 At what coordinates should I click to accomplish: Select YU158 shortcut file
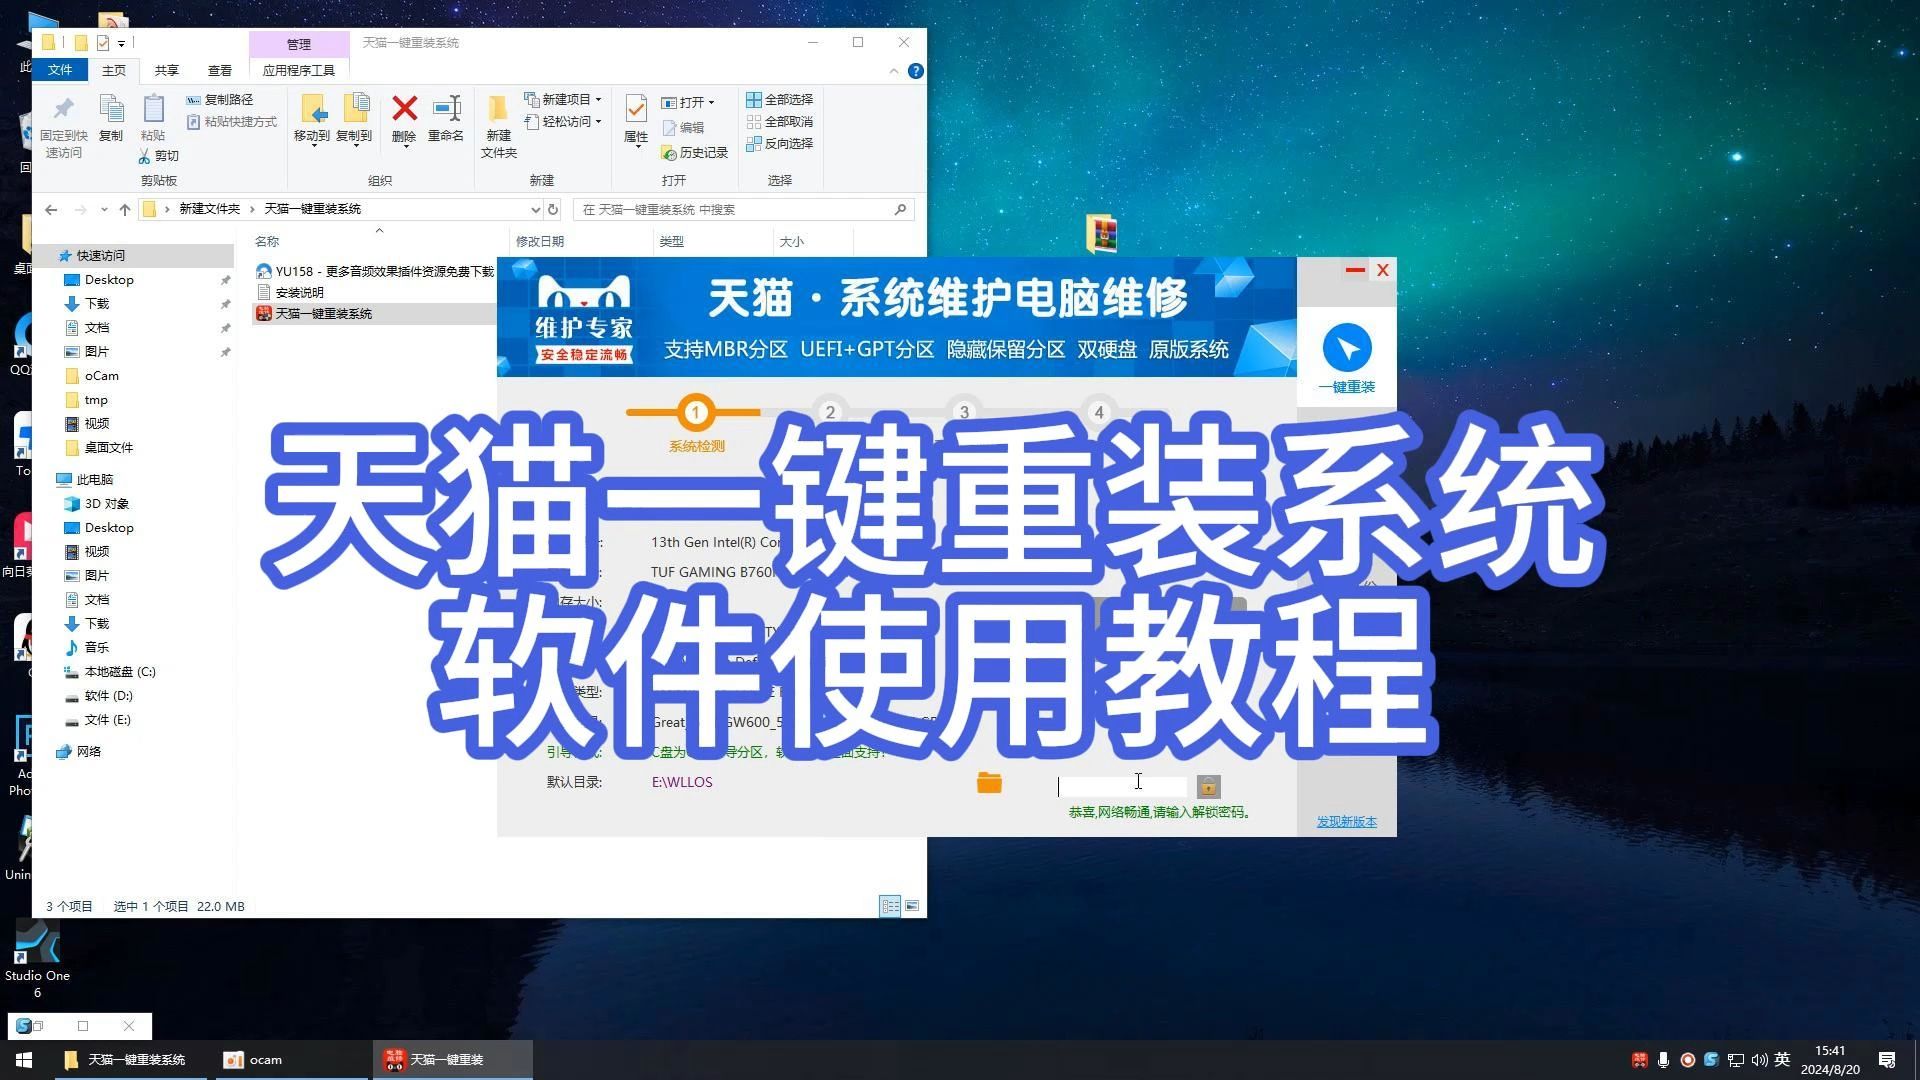(375, 271)
